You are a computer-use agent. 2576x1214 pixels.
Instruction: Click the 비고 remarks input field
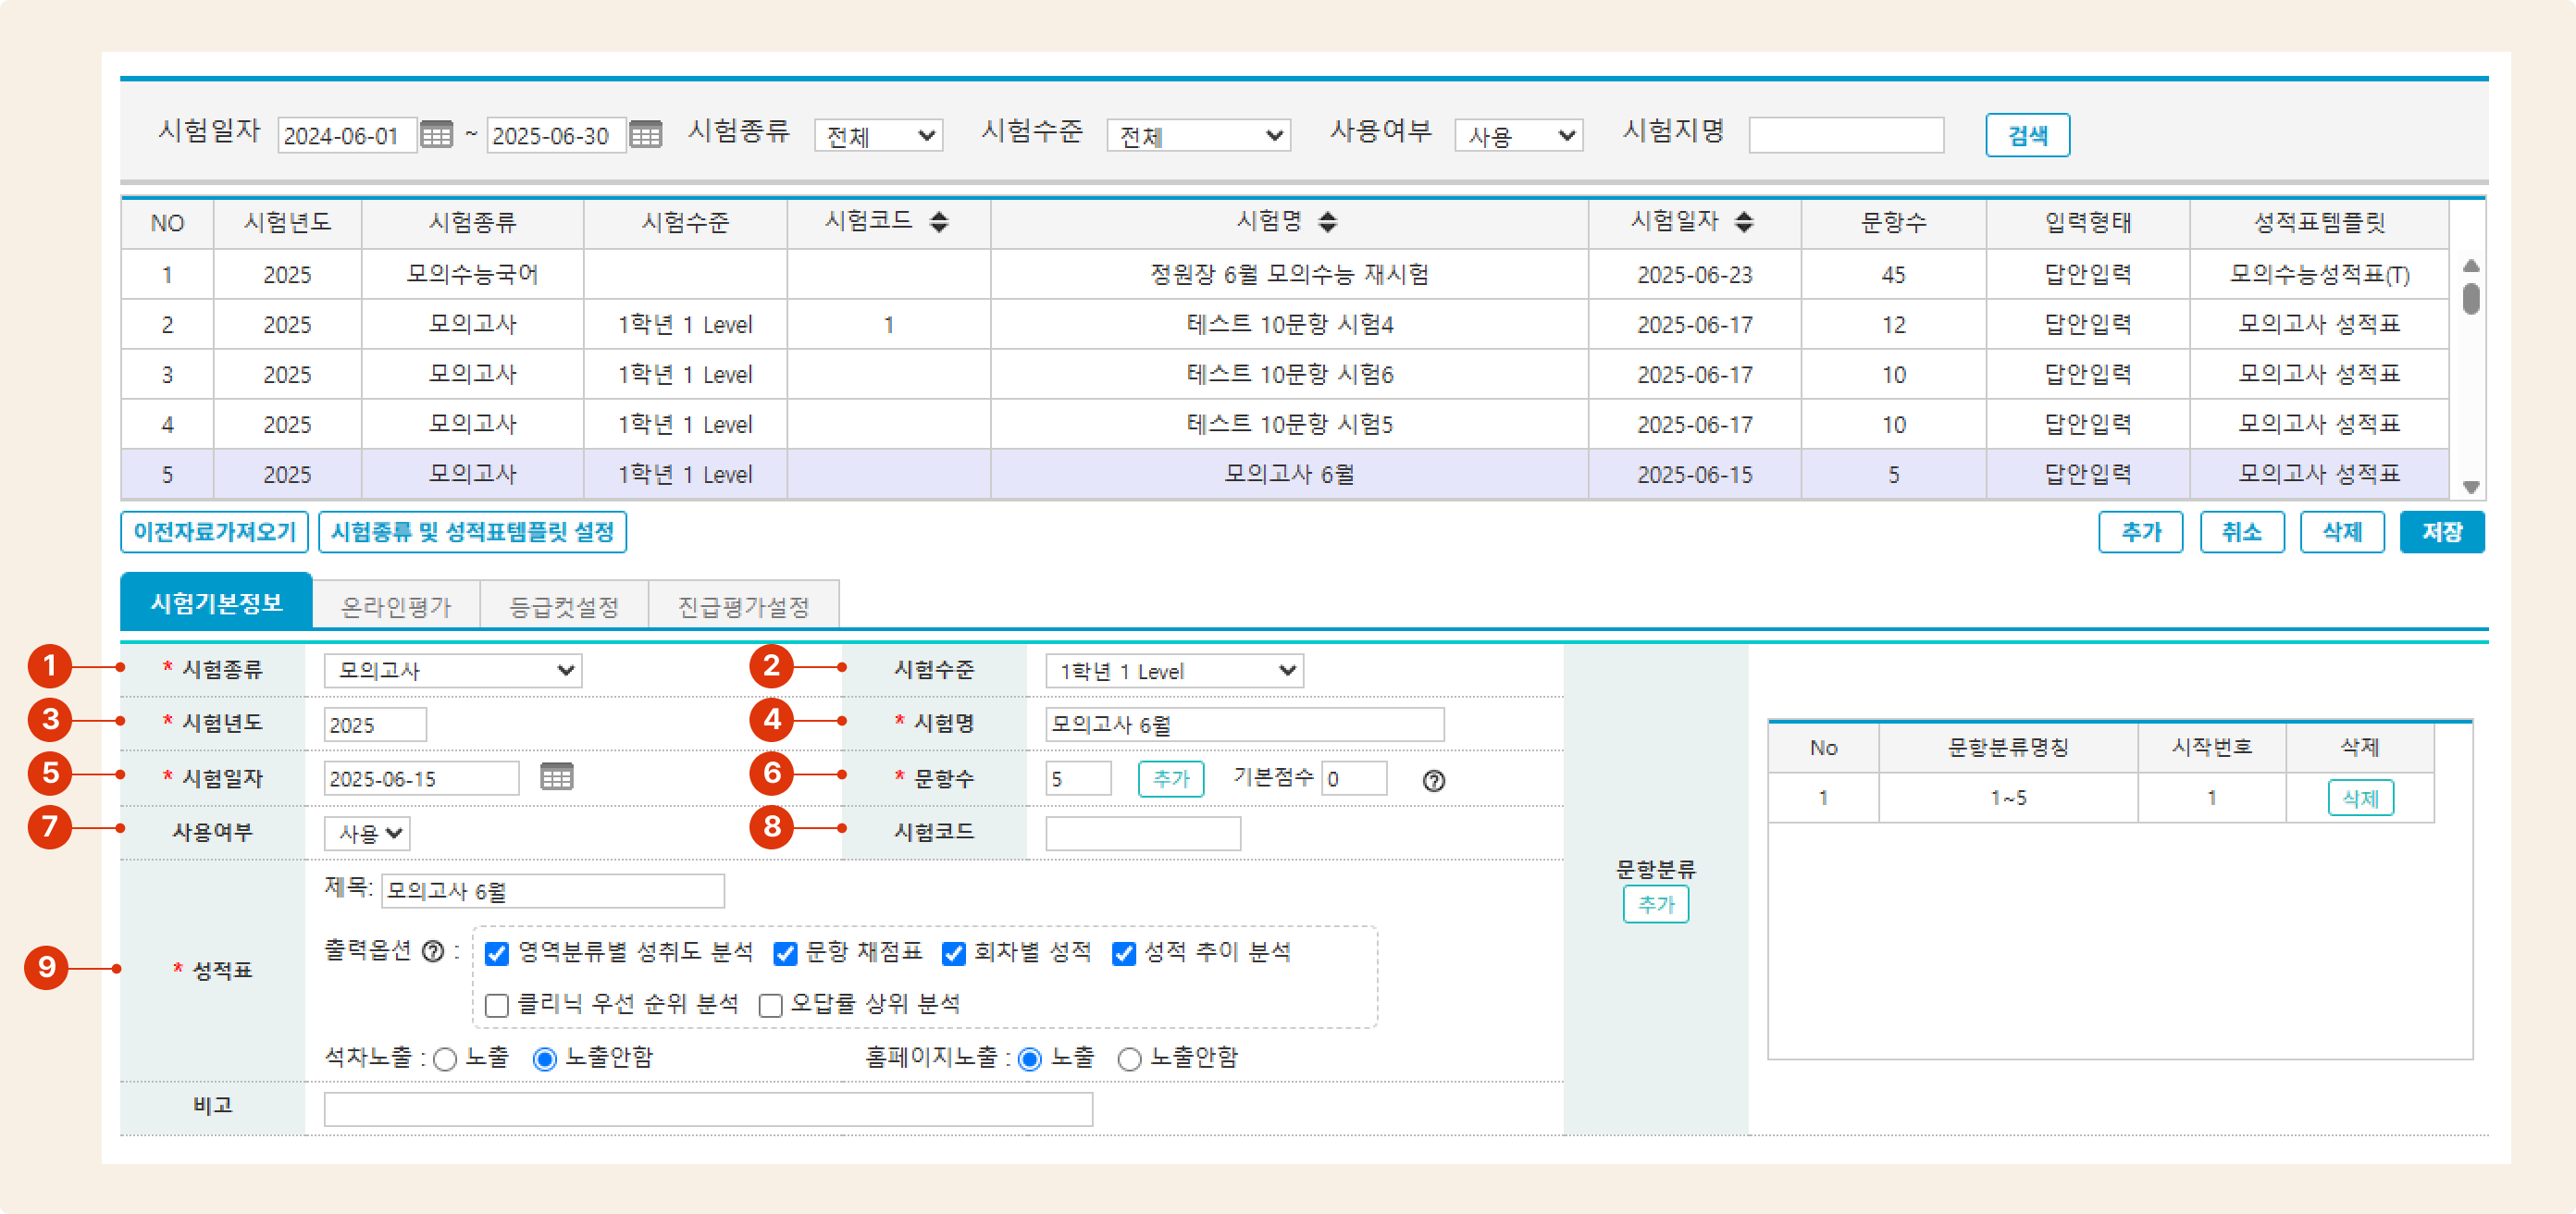pyautogui.click(x=707, y=1109)
